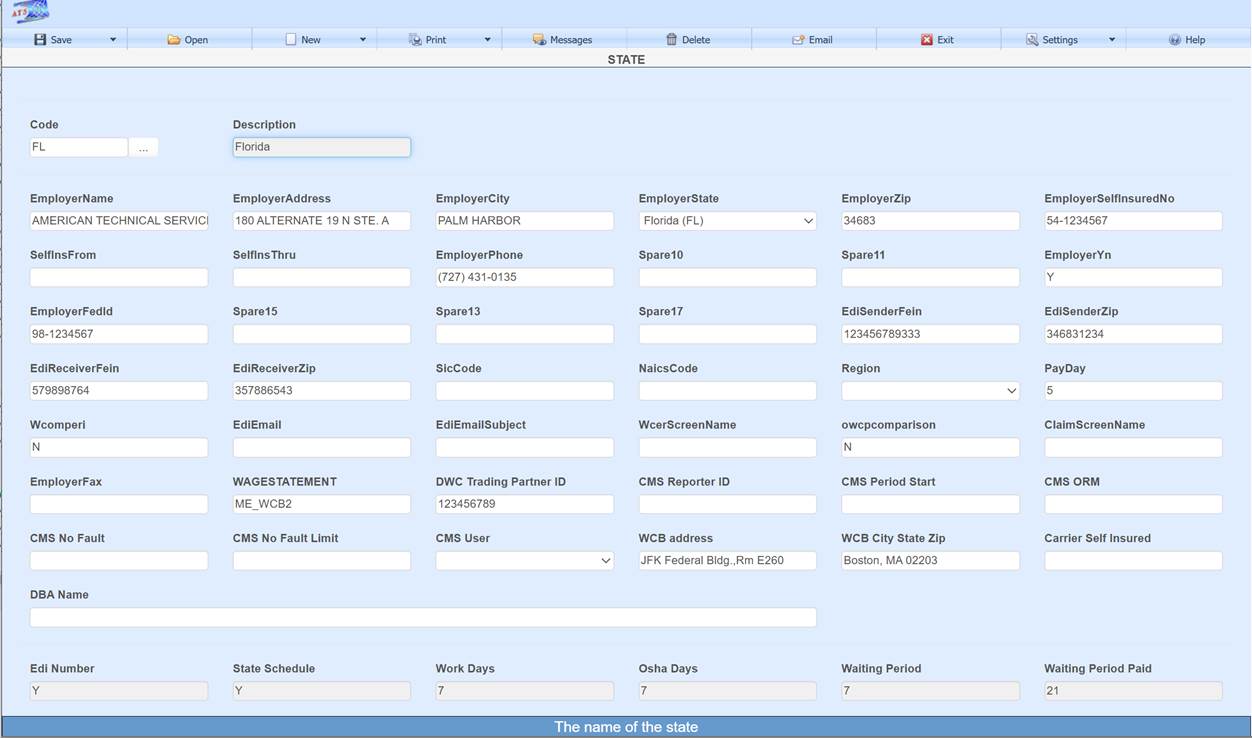1252x738 pixels.
Task: Click the New toolbar item
Action: [x=310, y=40]
